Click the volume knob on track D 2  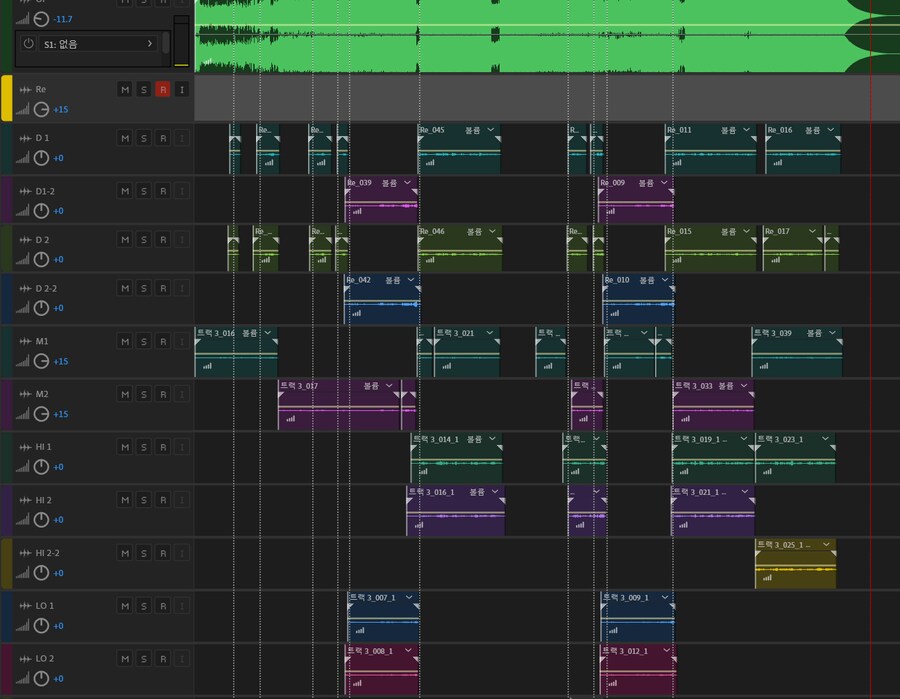[x=41, y=259]
